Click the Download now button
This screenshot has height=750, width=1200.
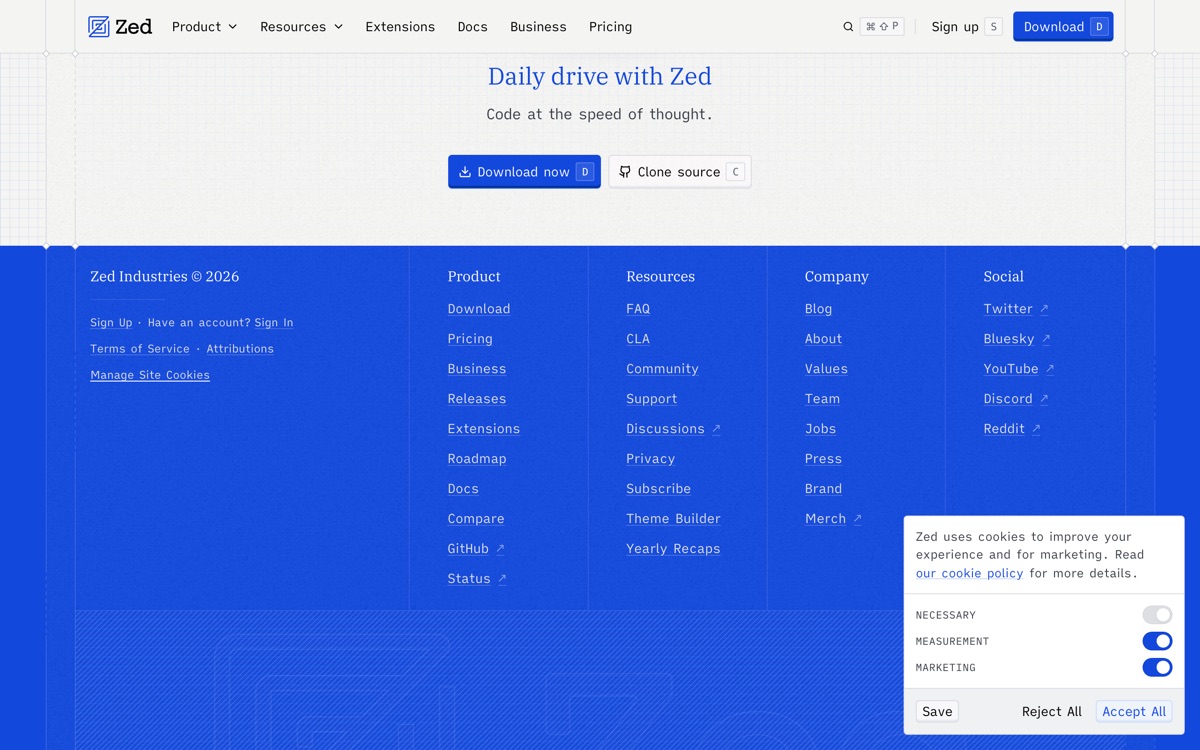524,172
